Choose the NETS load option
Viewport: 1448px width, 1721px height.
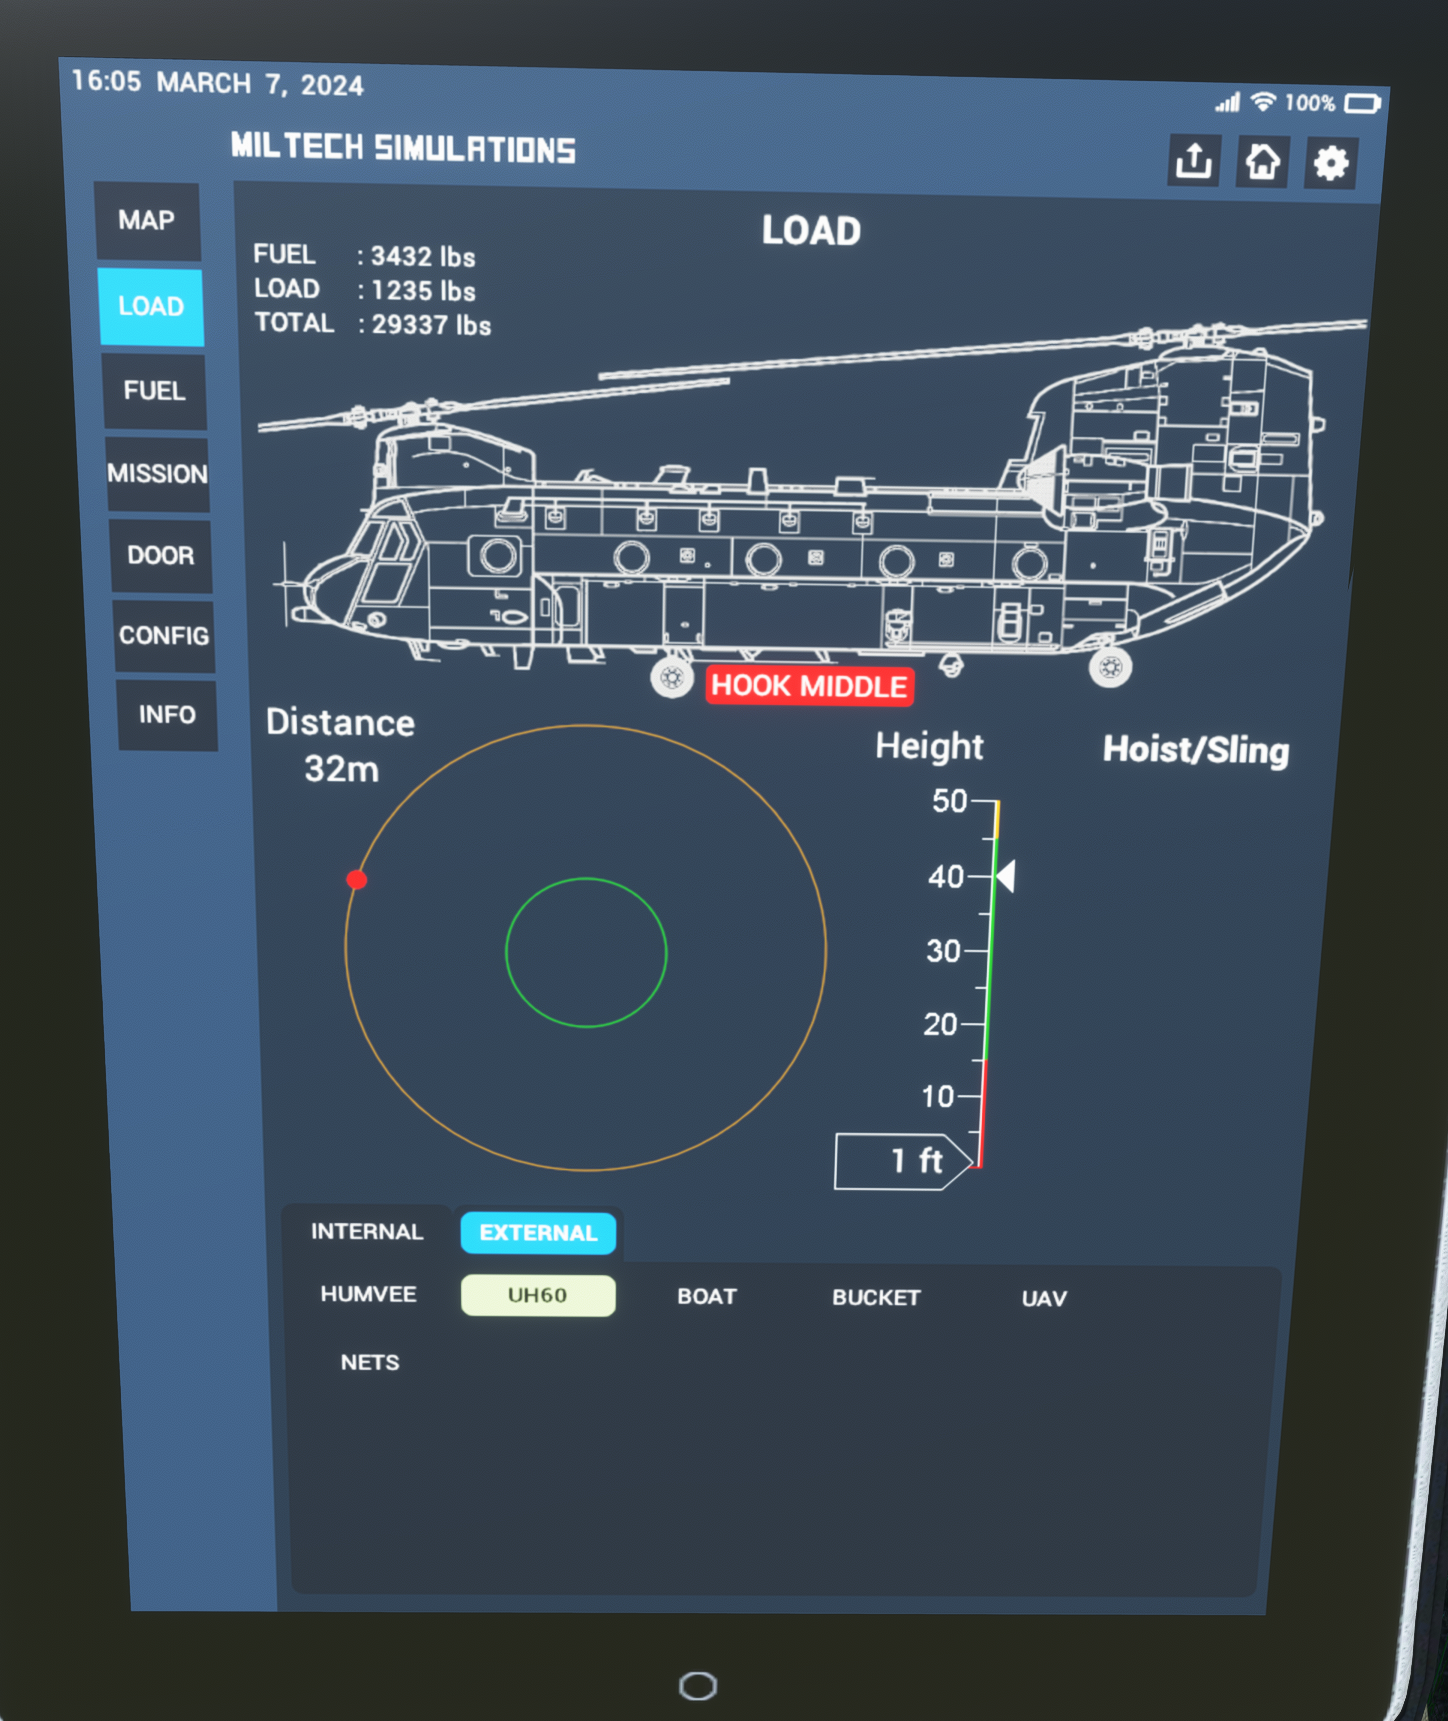click(370, 1363)
